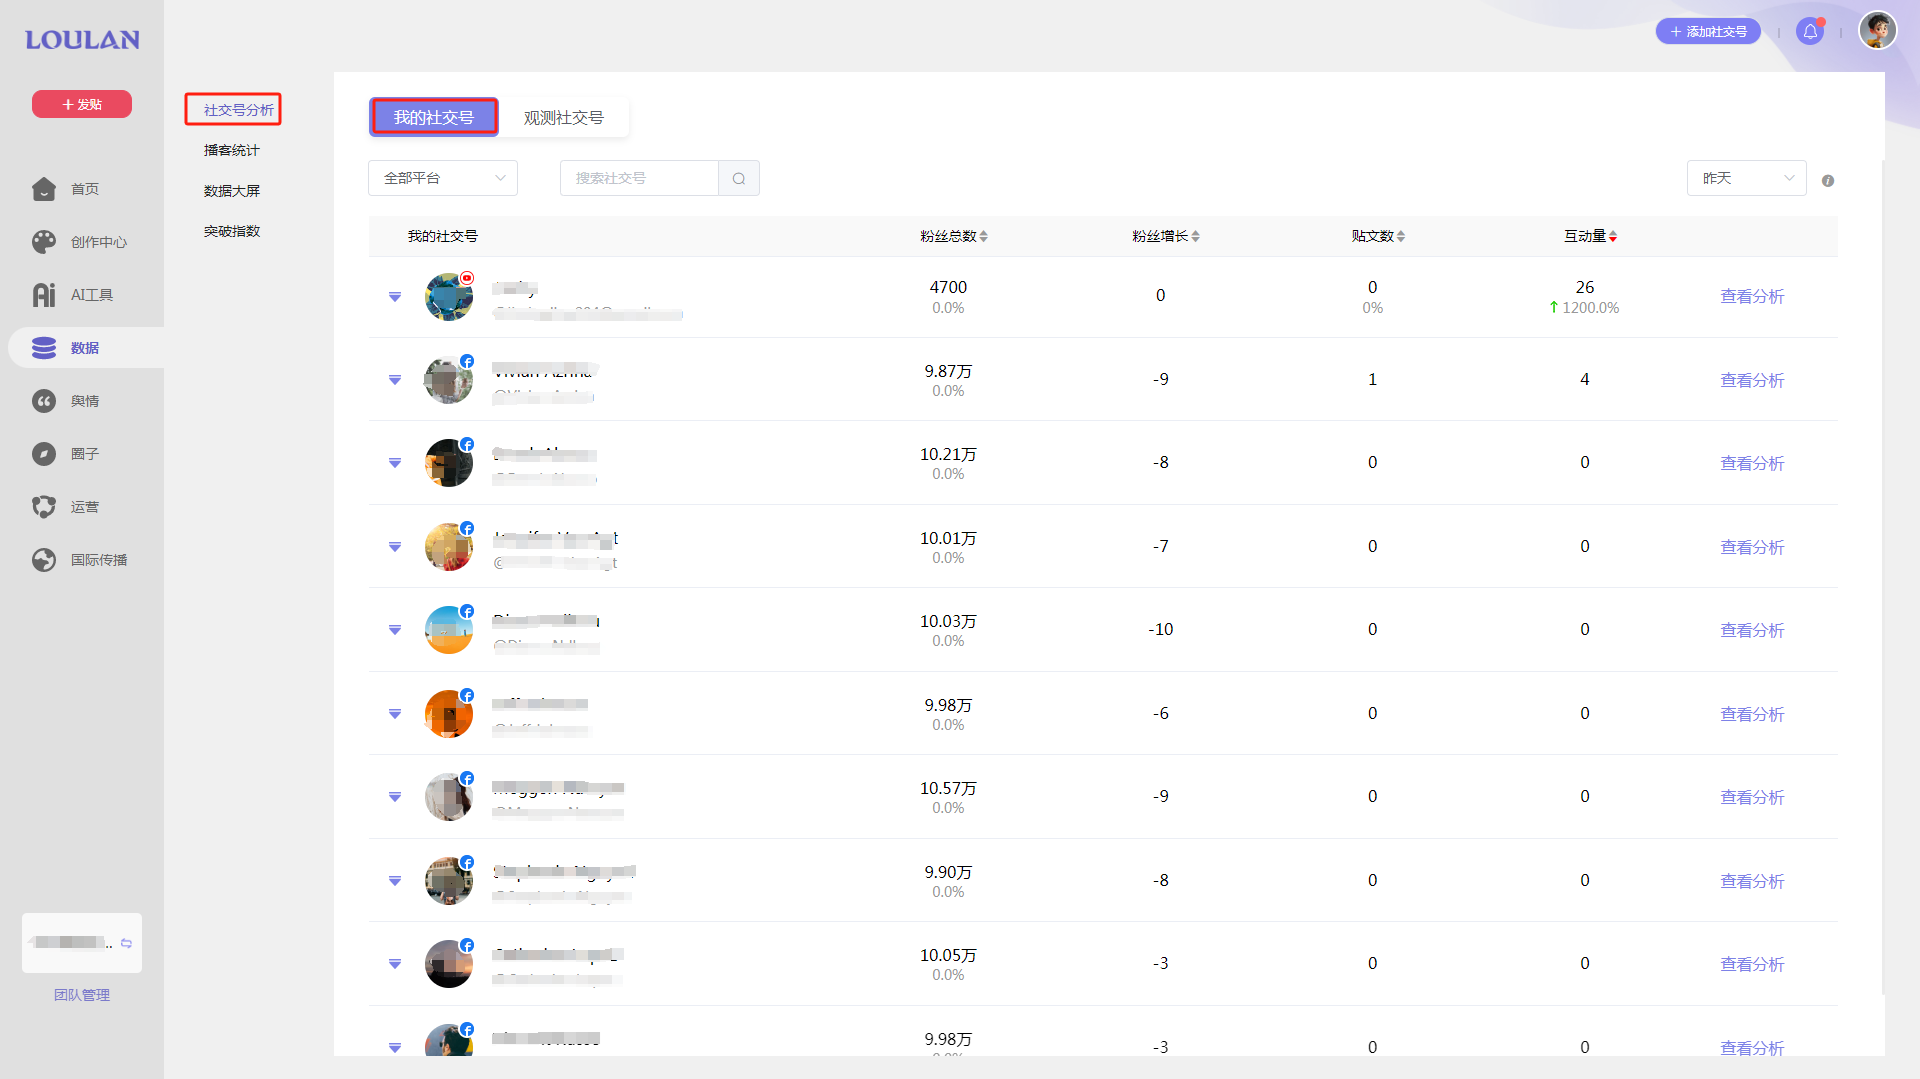
Task: Click 查看分析 for the 9.87万 account
Action: tap(1751, 380)
